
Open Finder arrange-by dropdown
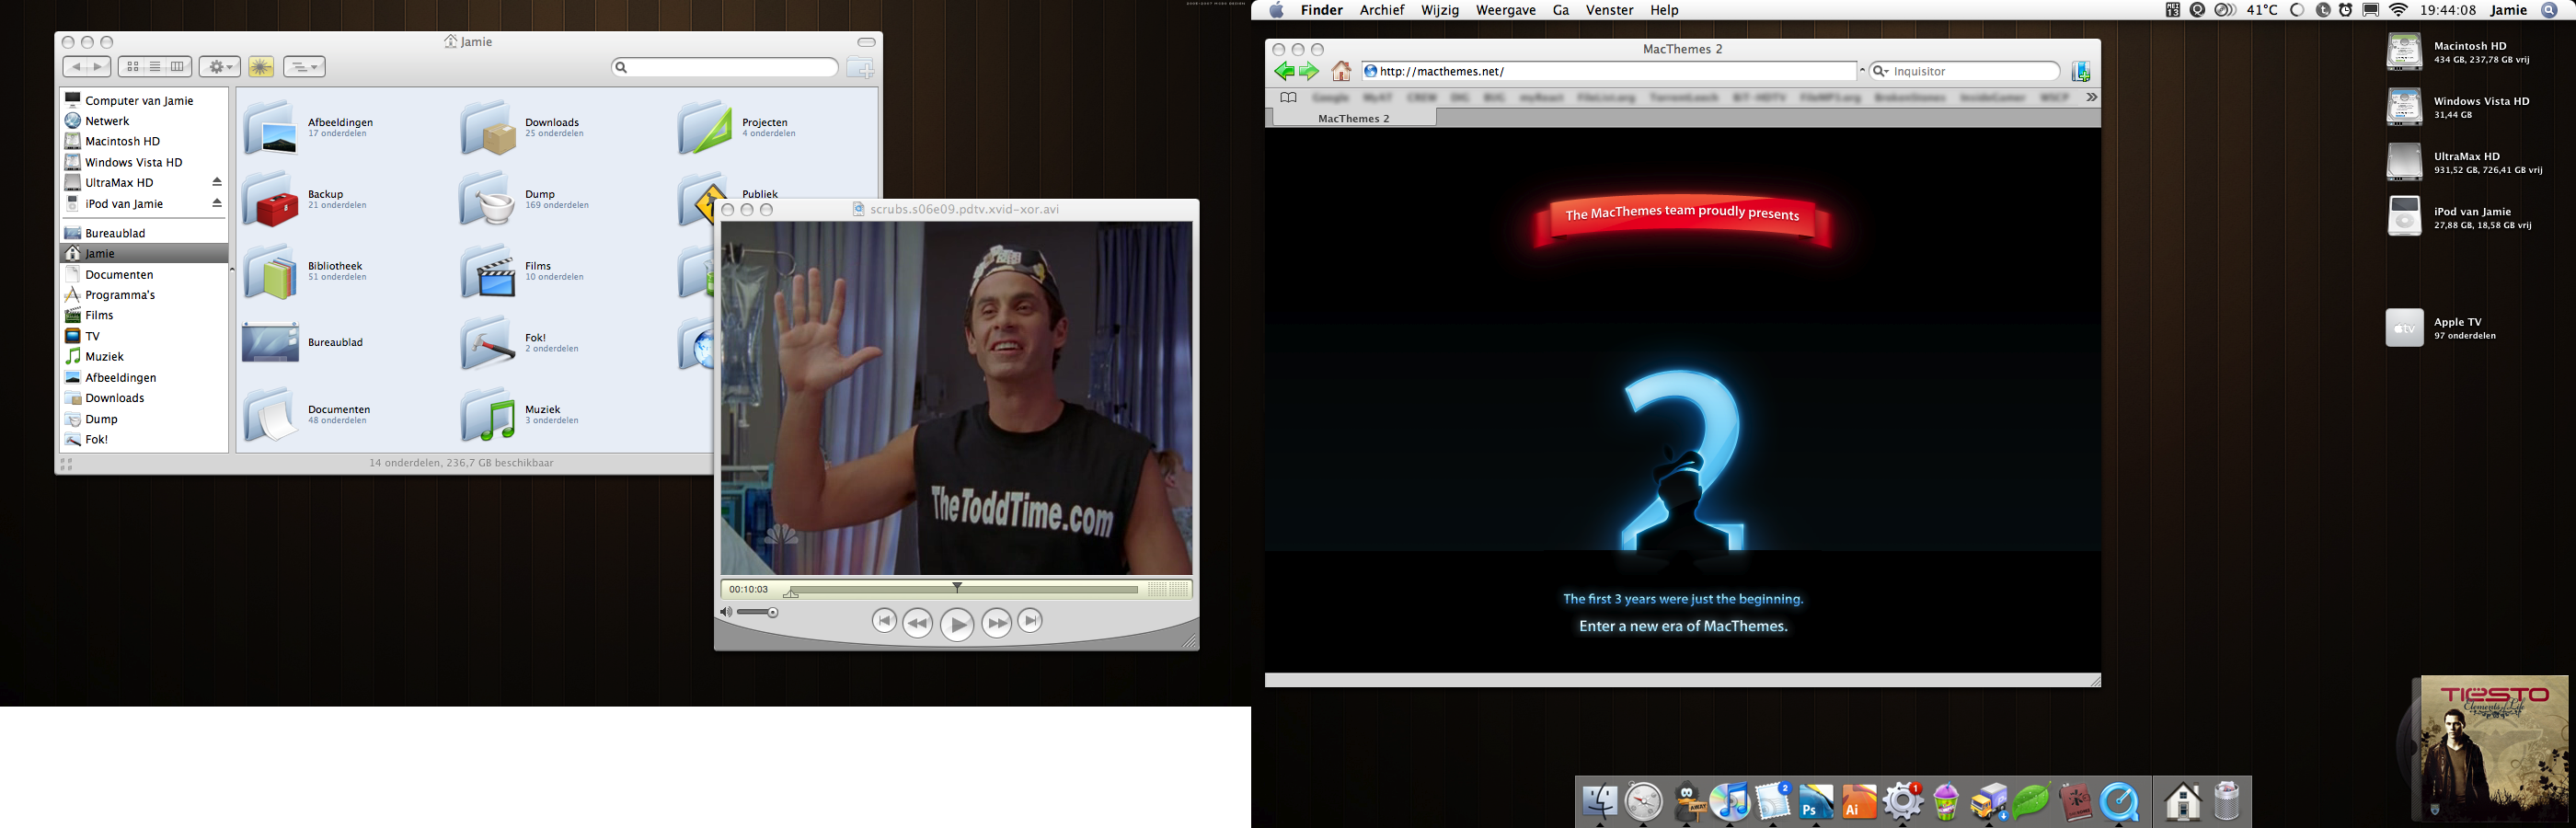click(x=304, y=67)
